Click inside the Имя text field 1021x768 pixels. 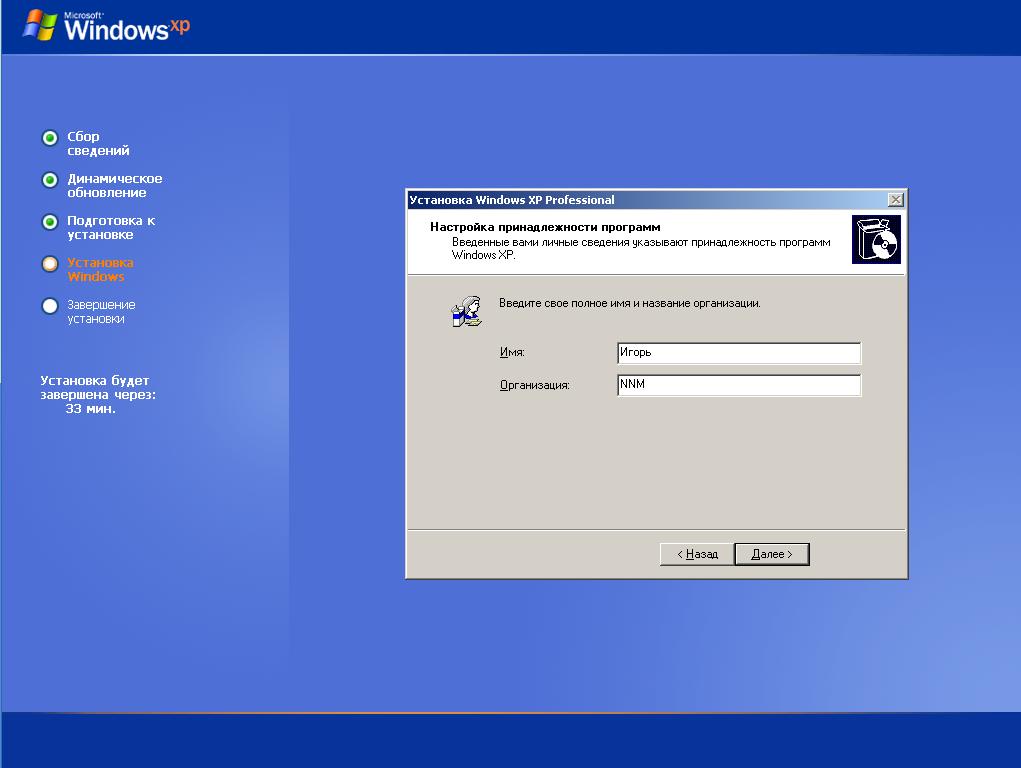pyautogui.click(x=738, y=353)
